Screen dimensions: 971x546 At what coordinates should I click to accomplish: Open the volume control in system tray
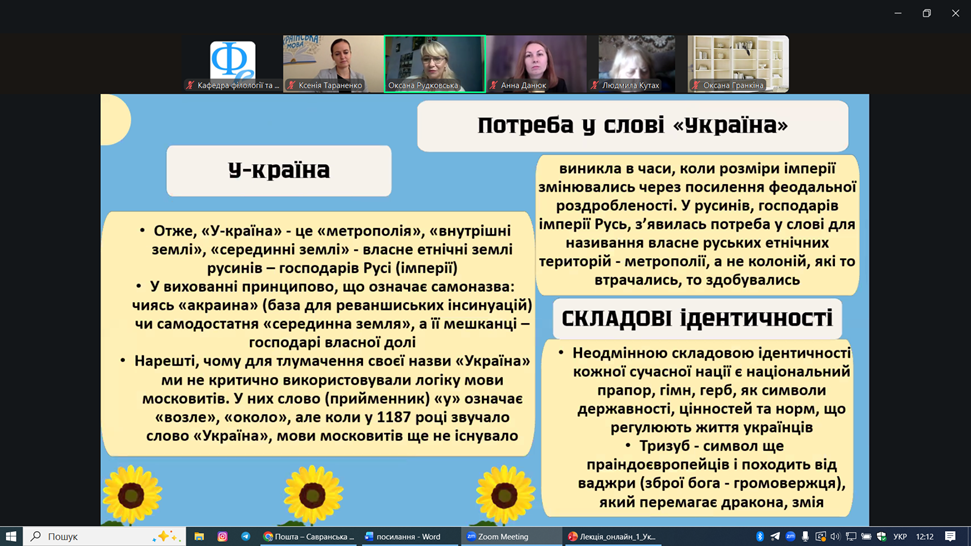(x=835, y=537)
